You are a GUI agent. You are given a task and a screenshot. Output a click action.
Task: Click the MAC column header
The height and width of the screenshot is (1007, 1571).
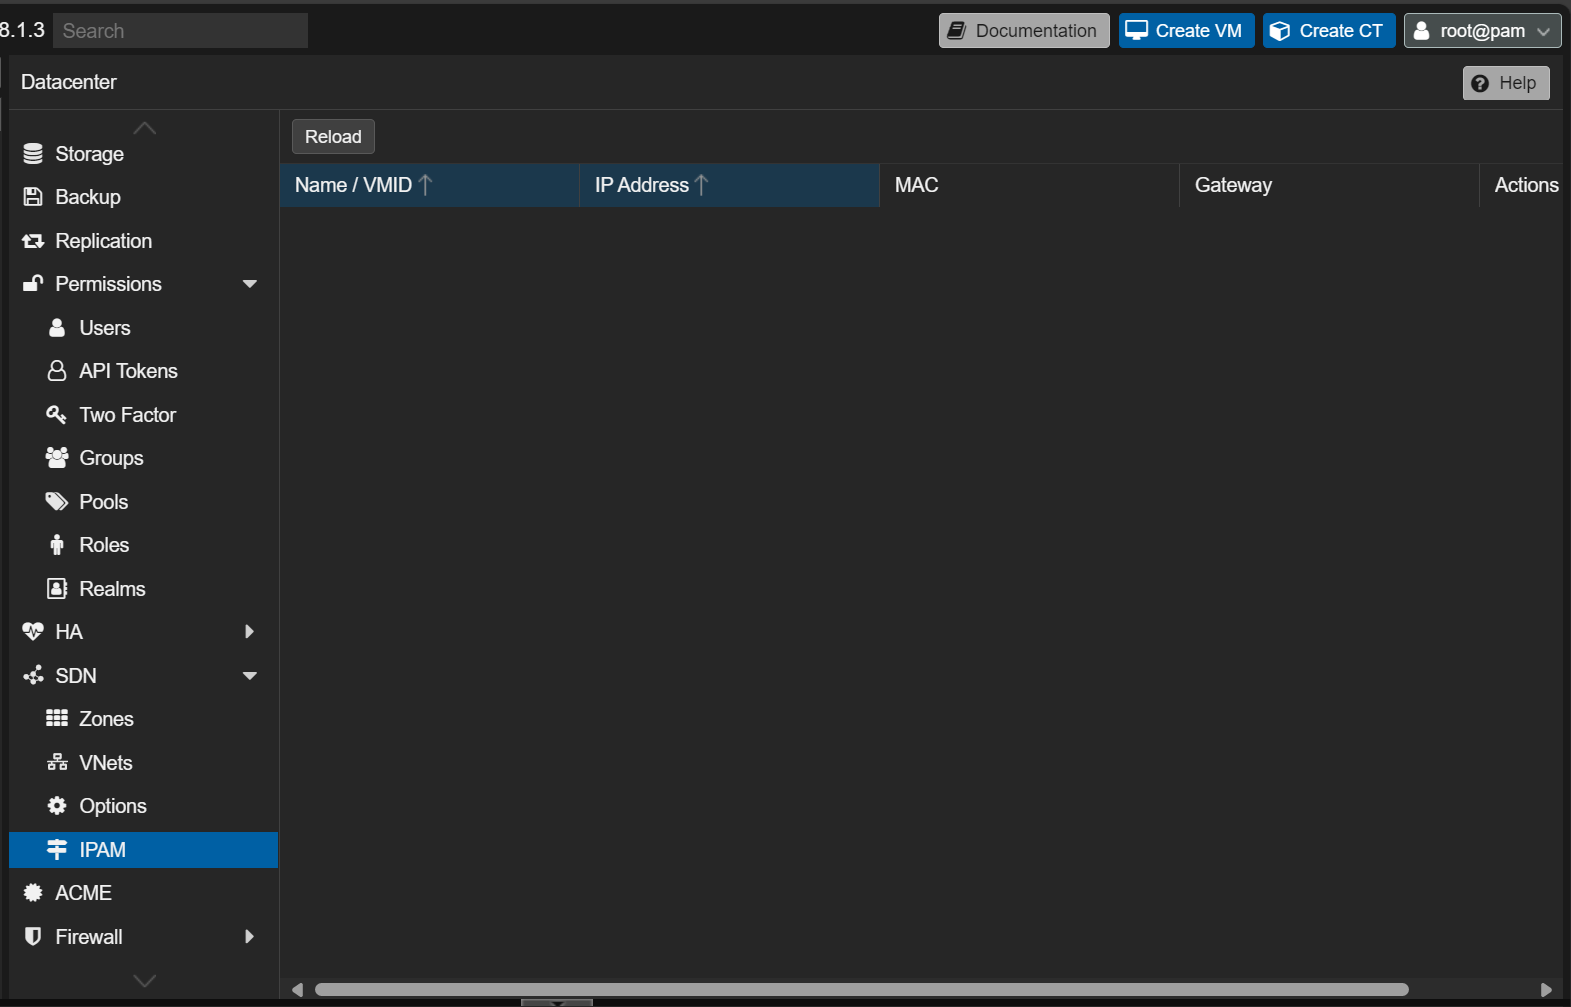pos(1030,185)
